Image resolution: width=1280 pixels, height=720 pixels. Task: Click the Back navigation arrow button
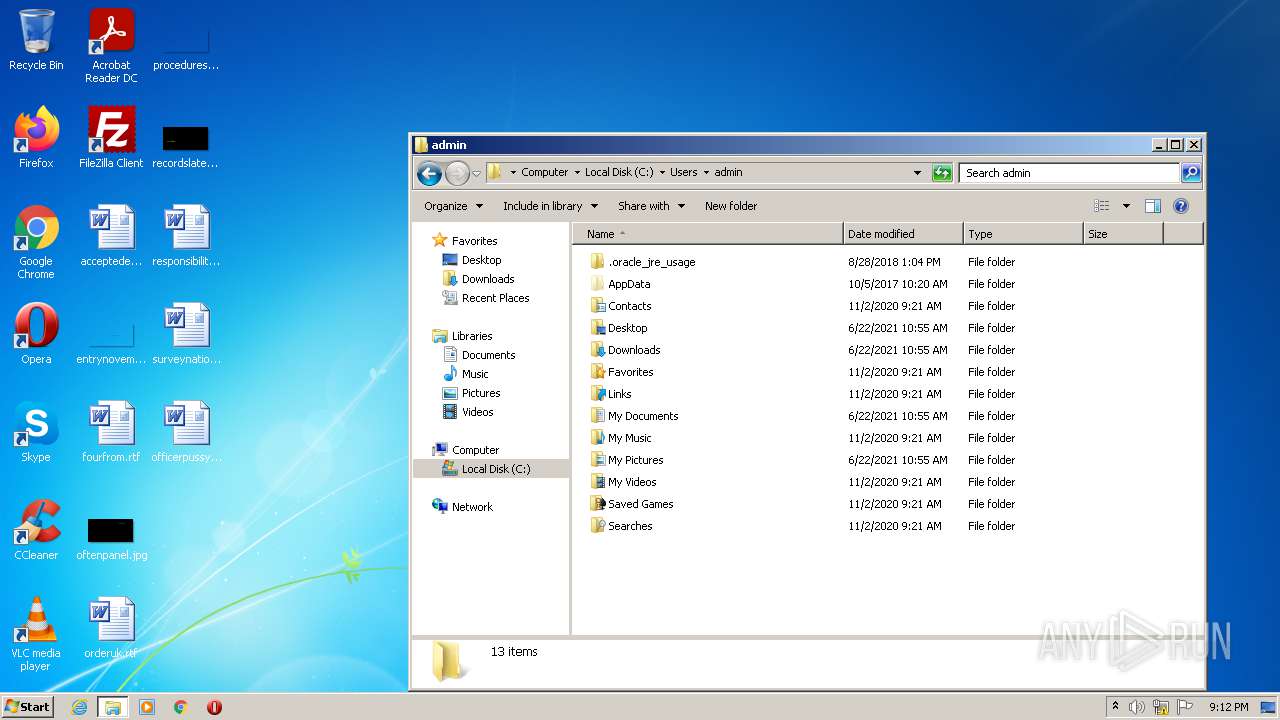click(x=429, y=173)
